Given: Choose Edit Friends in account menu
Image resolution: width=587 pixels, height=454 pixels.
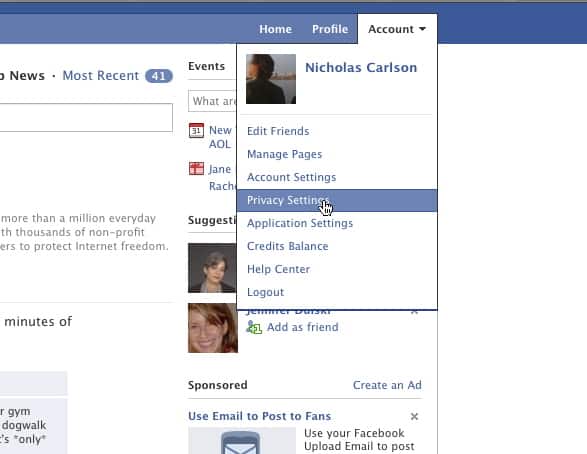Looking at the screenshot, I should [x=278, y=131].
